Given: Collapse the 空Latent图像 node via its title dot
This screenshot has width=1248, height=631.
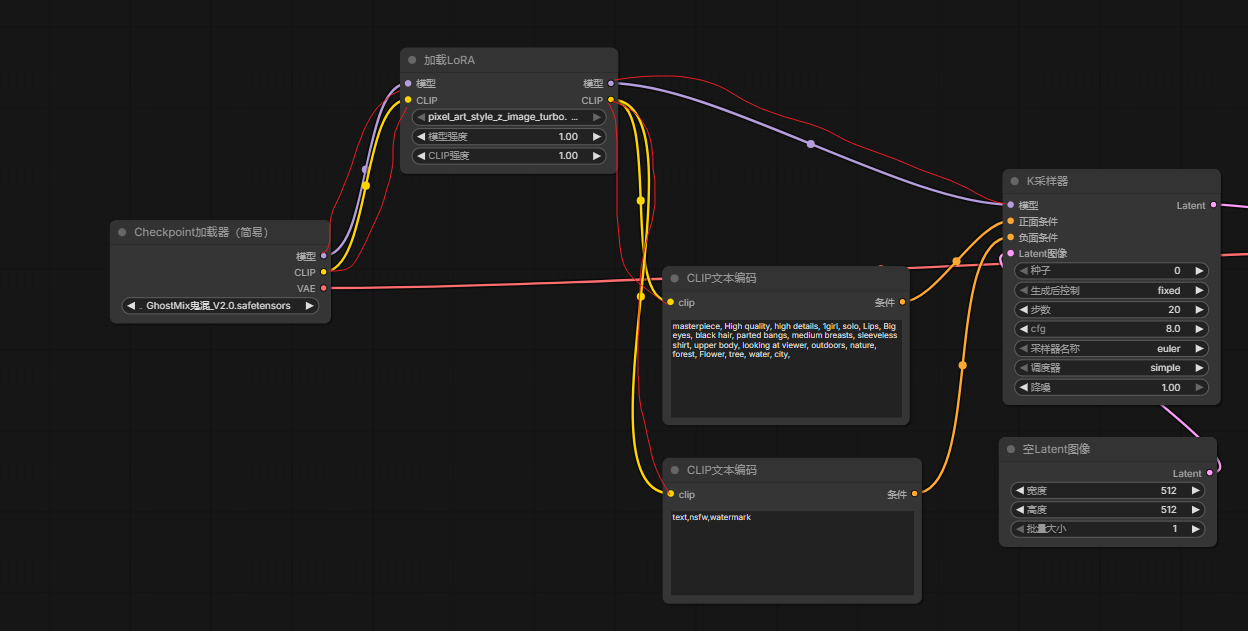Looking at the screenshot, I should (1011, 449).
